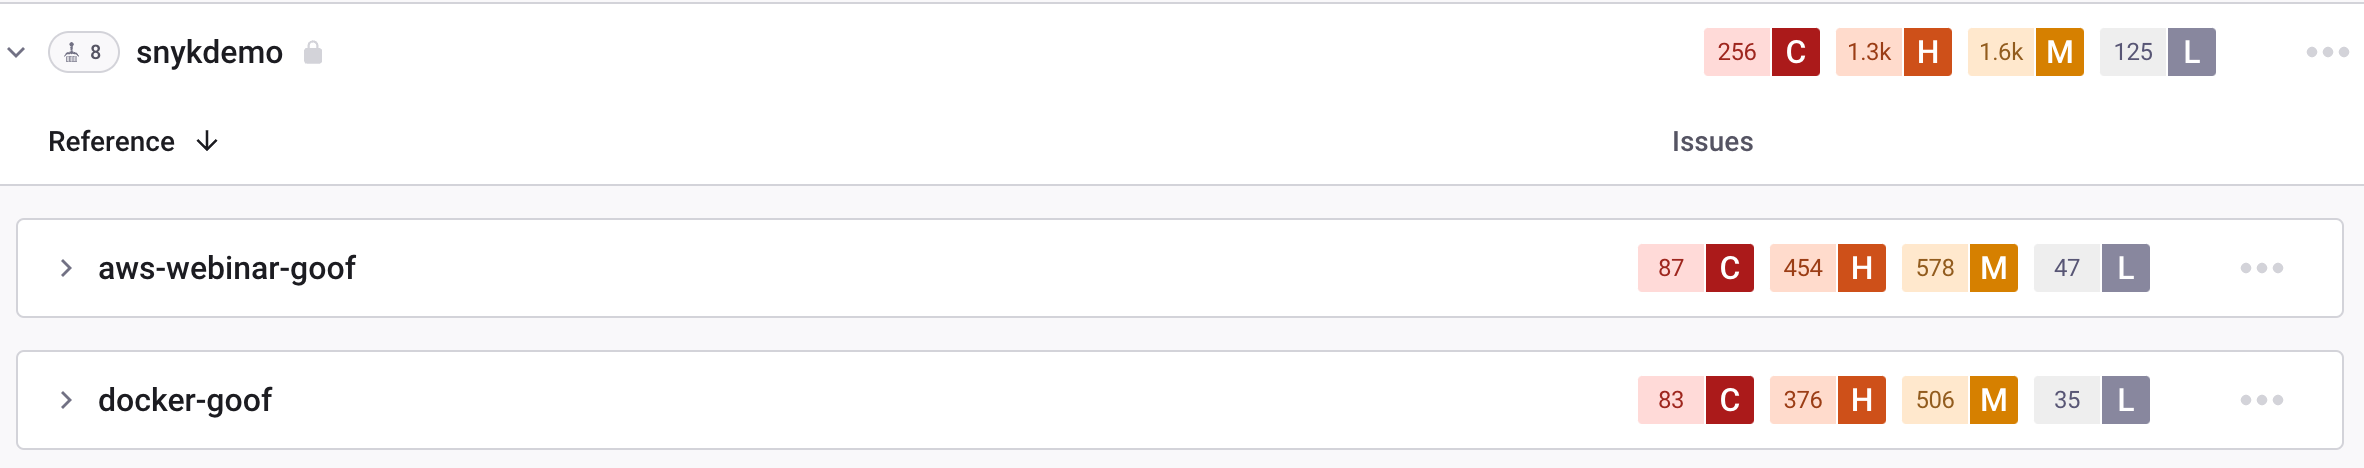Open the snykdemo more options menu

pos(2327,52)
